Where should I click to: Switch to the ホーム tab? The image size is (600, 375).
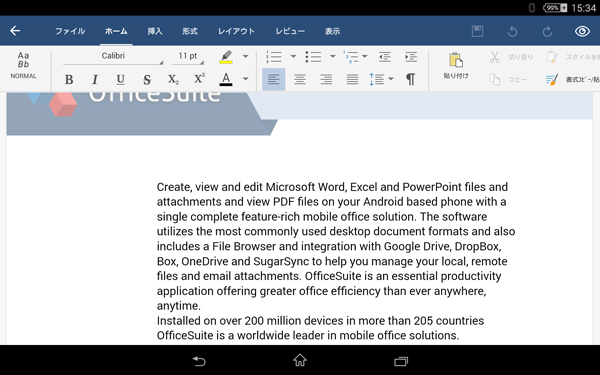116,31
